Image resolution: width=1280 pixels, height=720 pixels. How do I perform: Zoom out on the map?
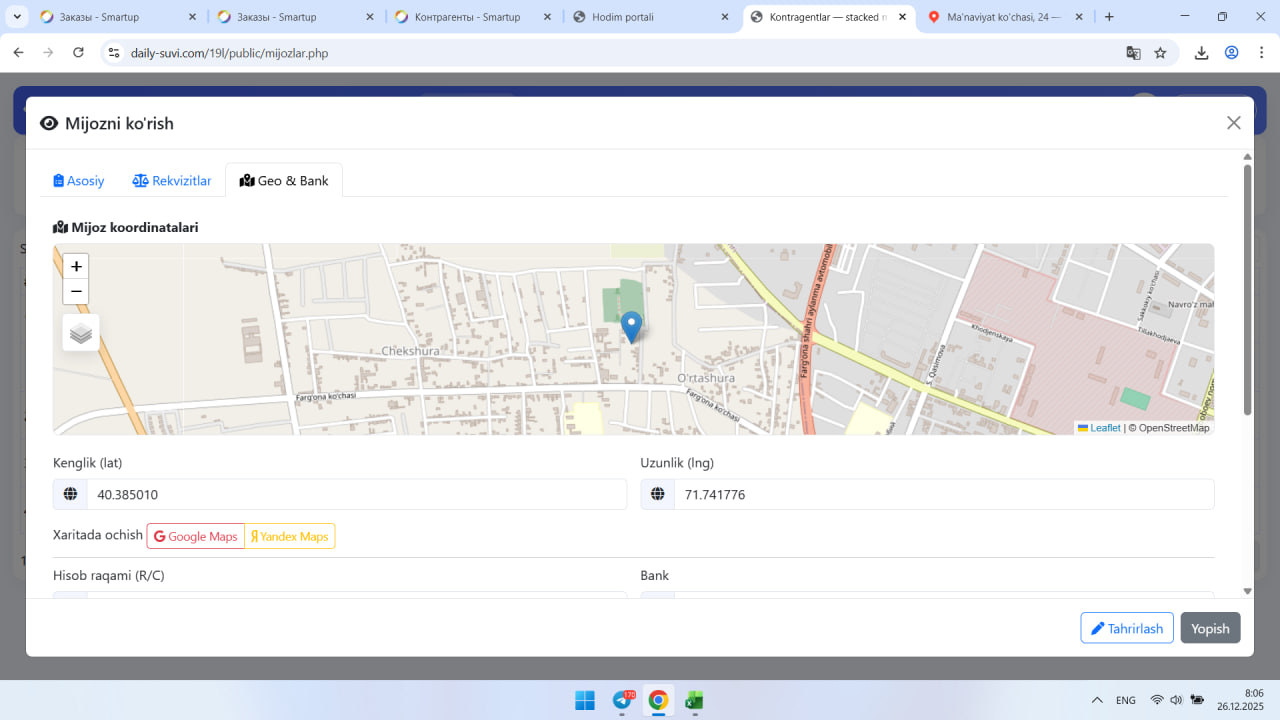(76, 292)
